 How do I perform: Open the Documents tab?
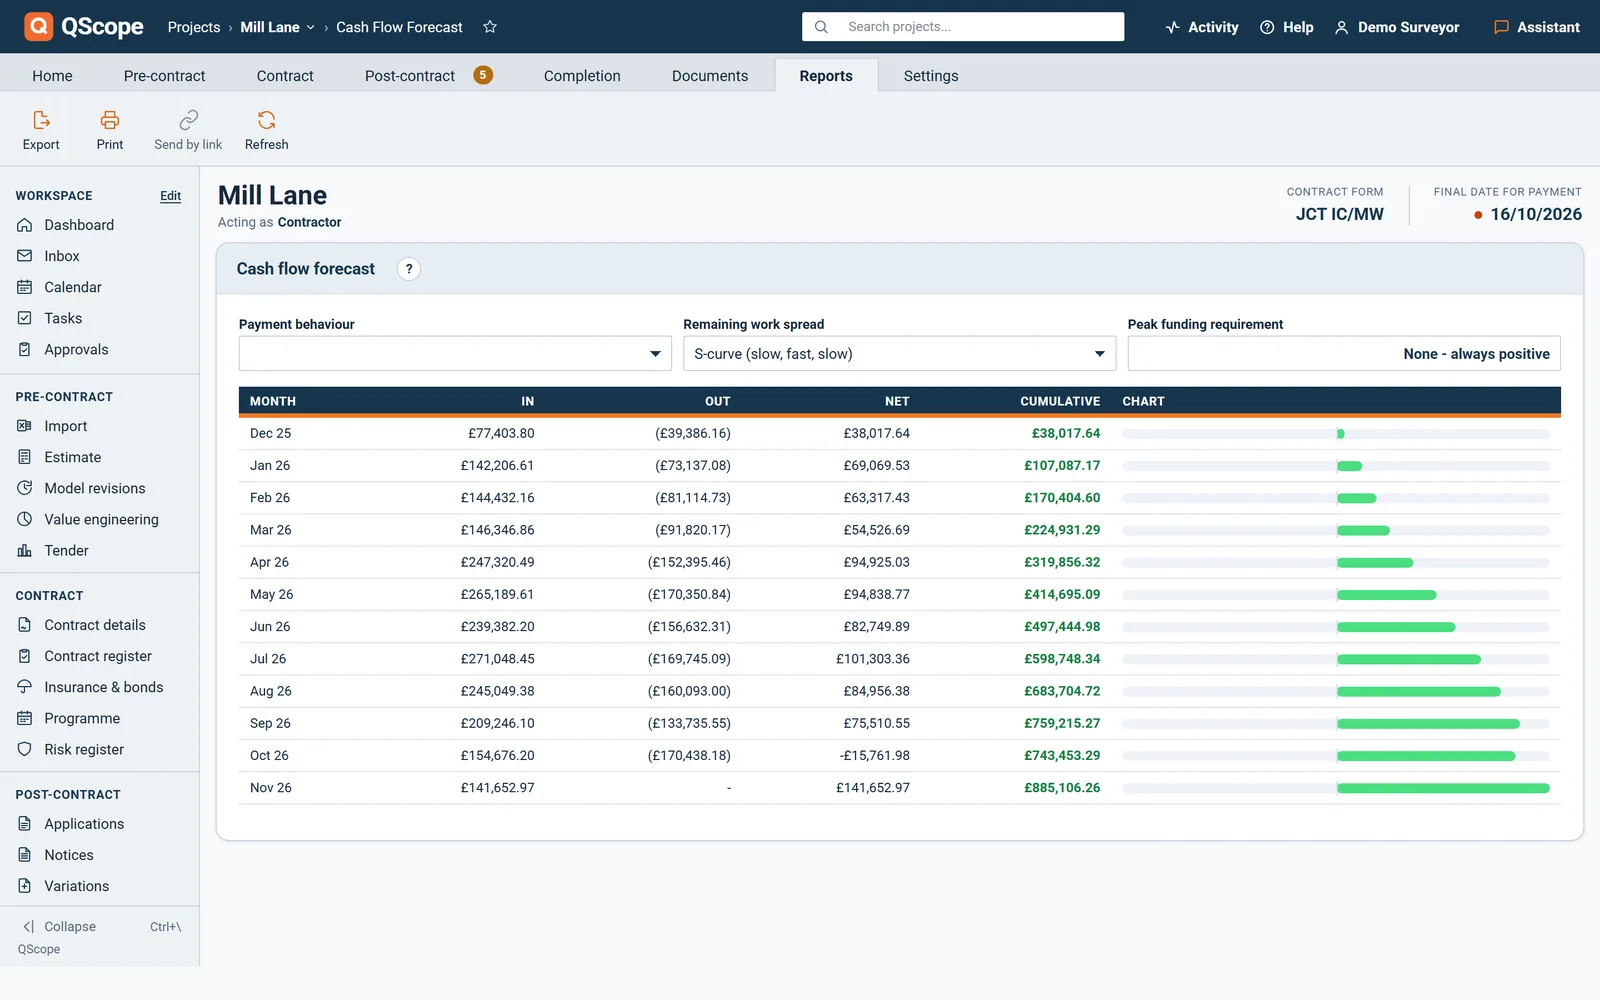point(710,75)
